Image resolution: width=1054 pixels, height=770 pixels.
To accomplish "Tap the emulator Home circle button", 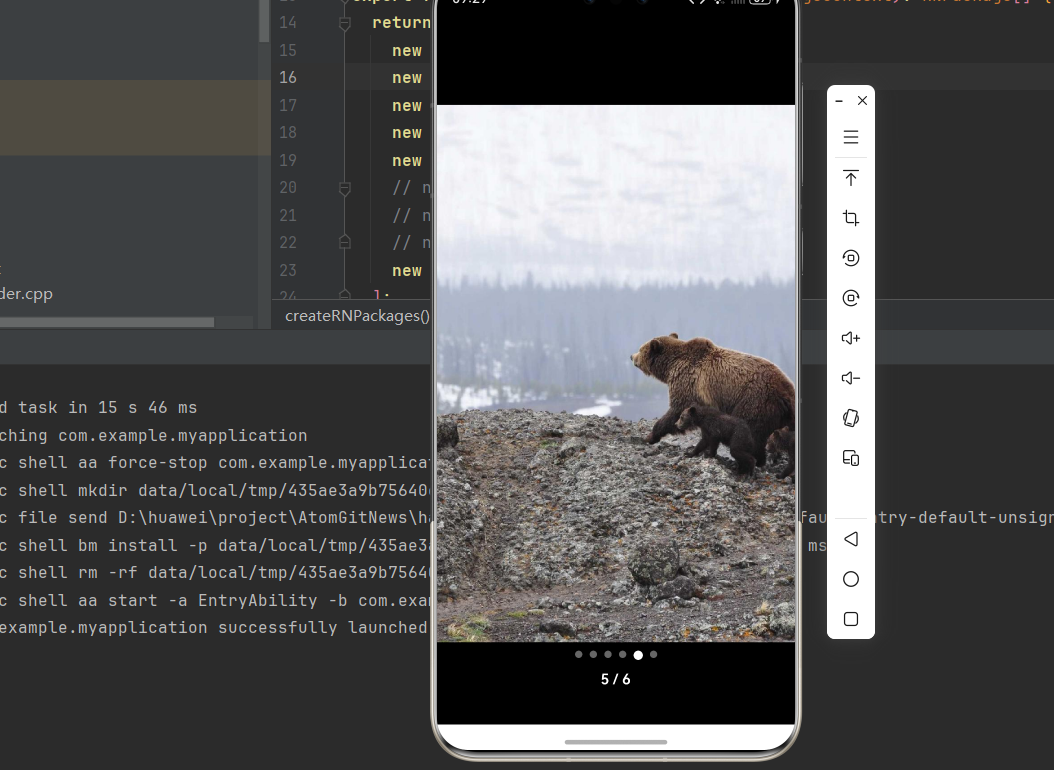I will pyautogui.click(x=850, y=579).
